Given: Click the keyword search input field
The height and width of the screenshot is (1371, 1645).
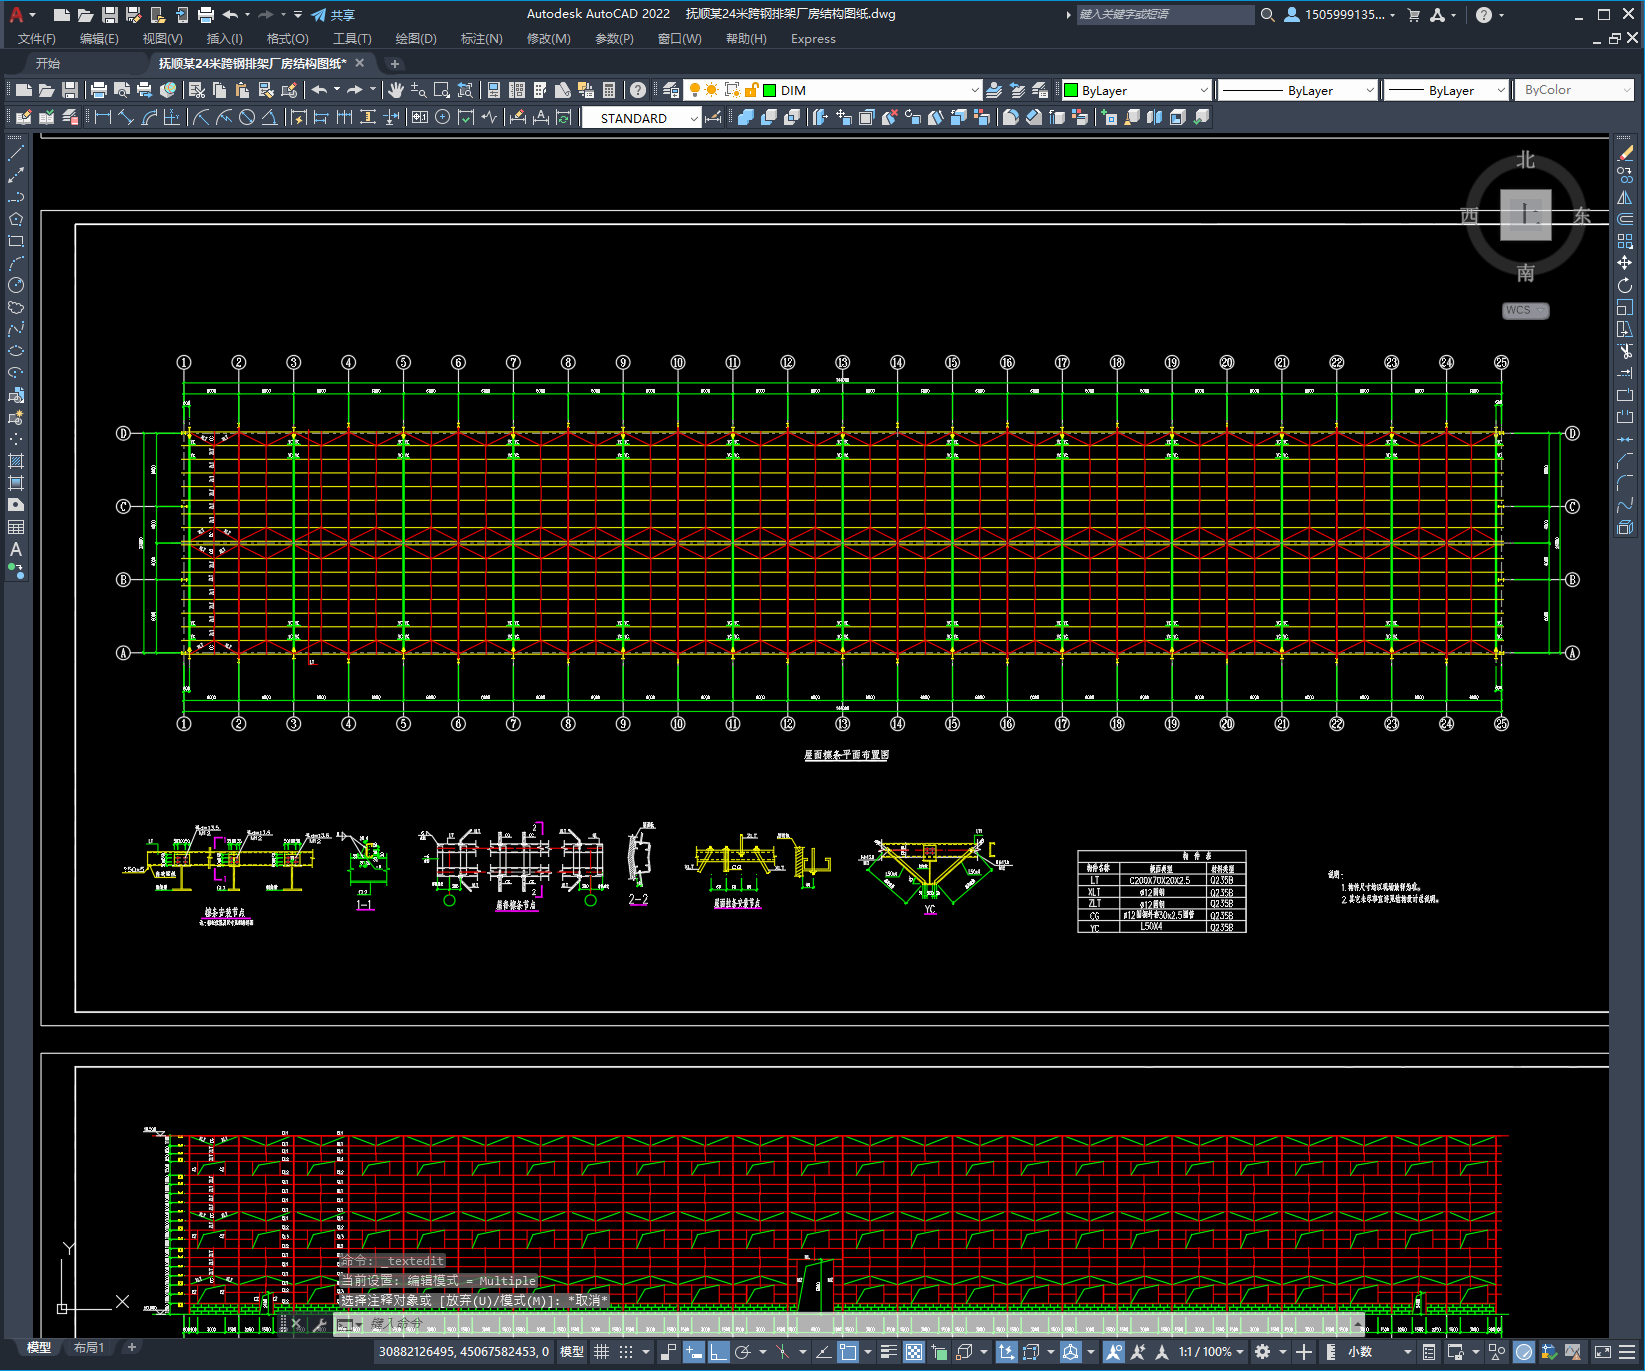Looking at the screenshot, I should 1163,15.
